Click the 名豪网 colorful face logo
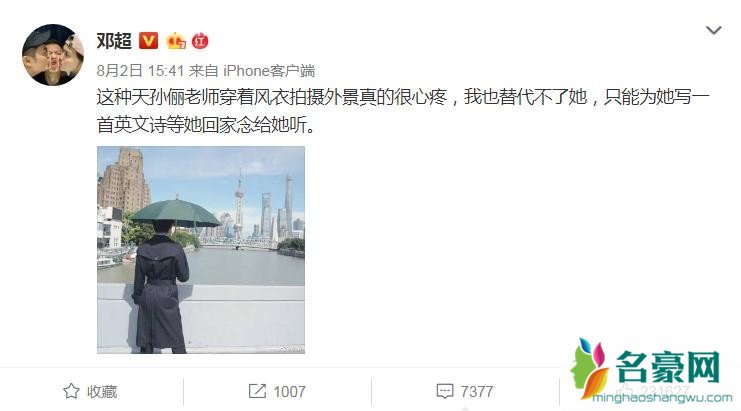The image size is (741, 411). (589, 368)
